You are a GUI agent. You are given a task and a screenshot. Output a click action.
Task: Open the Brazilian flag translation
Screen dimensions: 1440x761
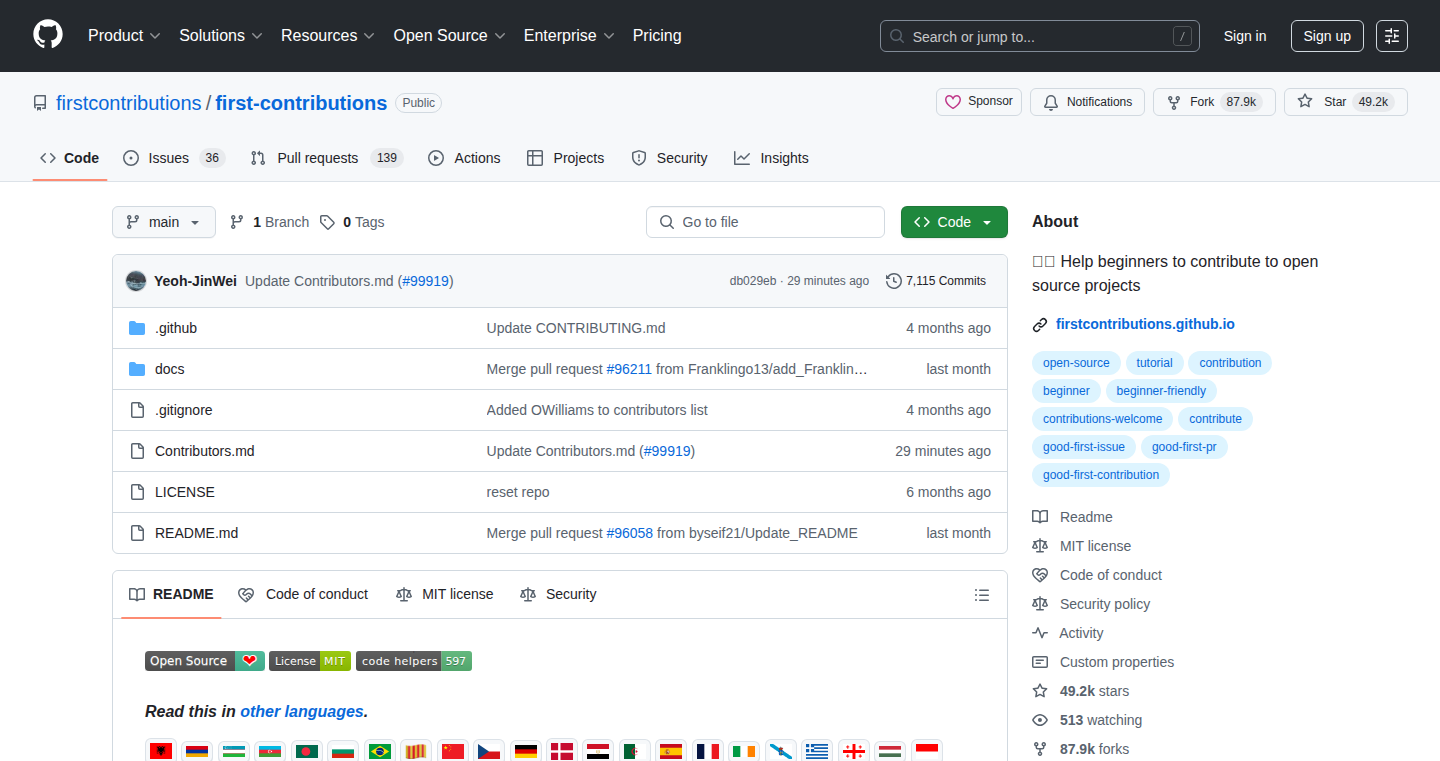coord(379,751)
